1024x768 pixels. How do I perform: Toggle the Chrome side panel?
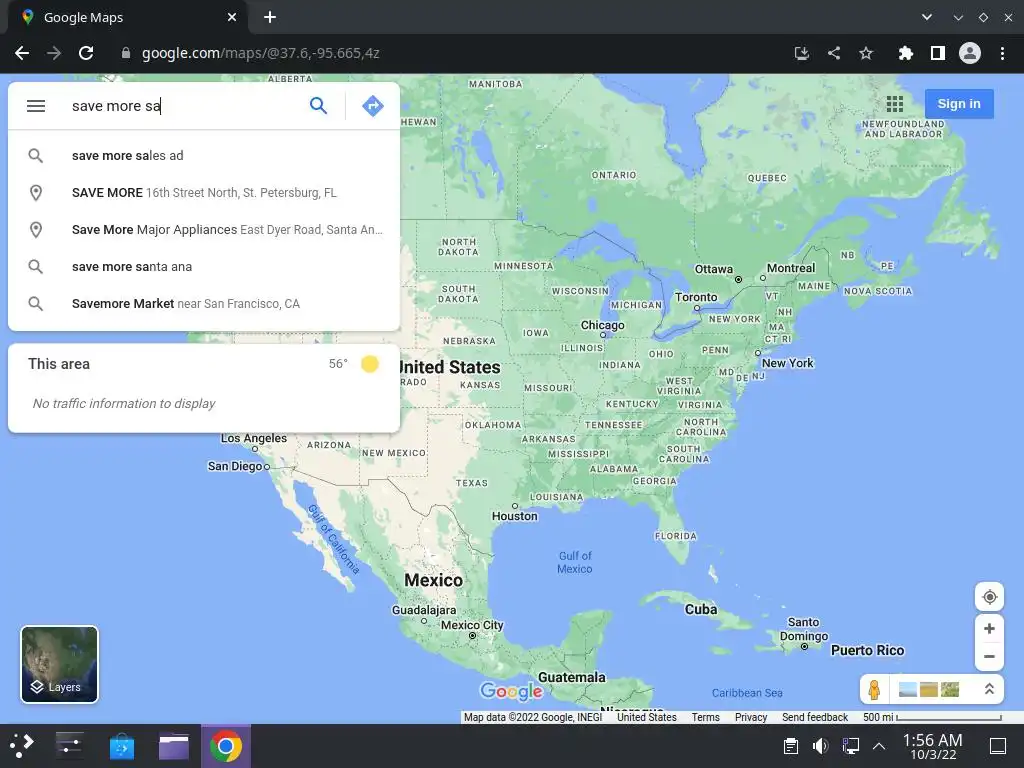click(x=937, y=53)
